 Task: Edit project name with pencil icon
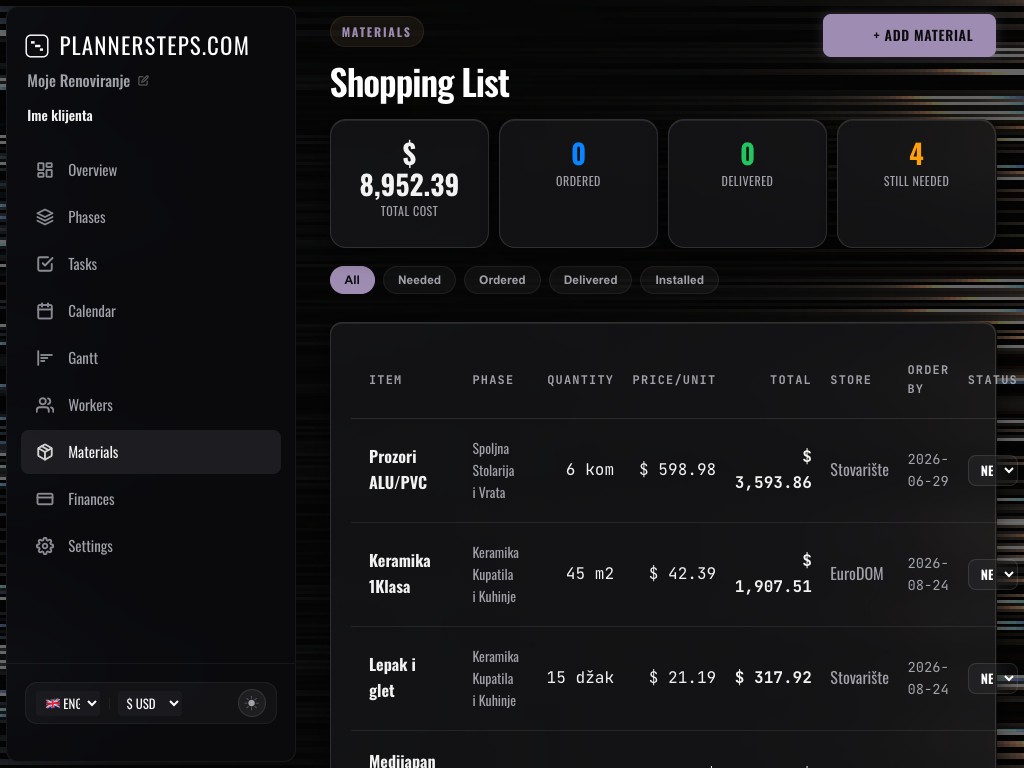(143, 81)
